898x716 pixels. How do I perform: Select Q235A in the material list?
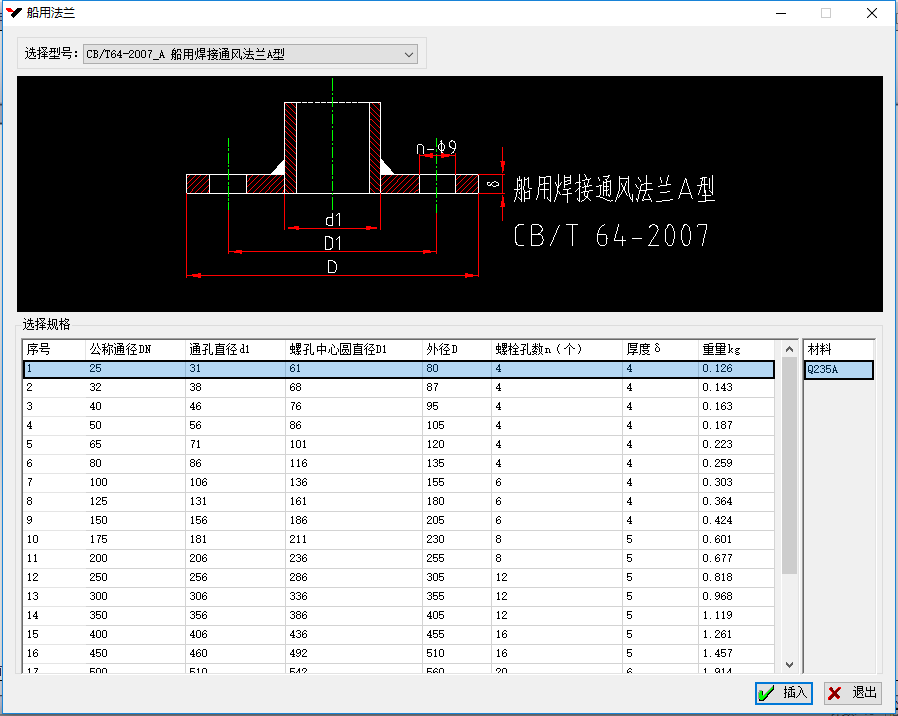838,369
